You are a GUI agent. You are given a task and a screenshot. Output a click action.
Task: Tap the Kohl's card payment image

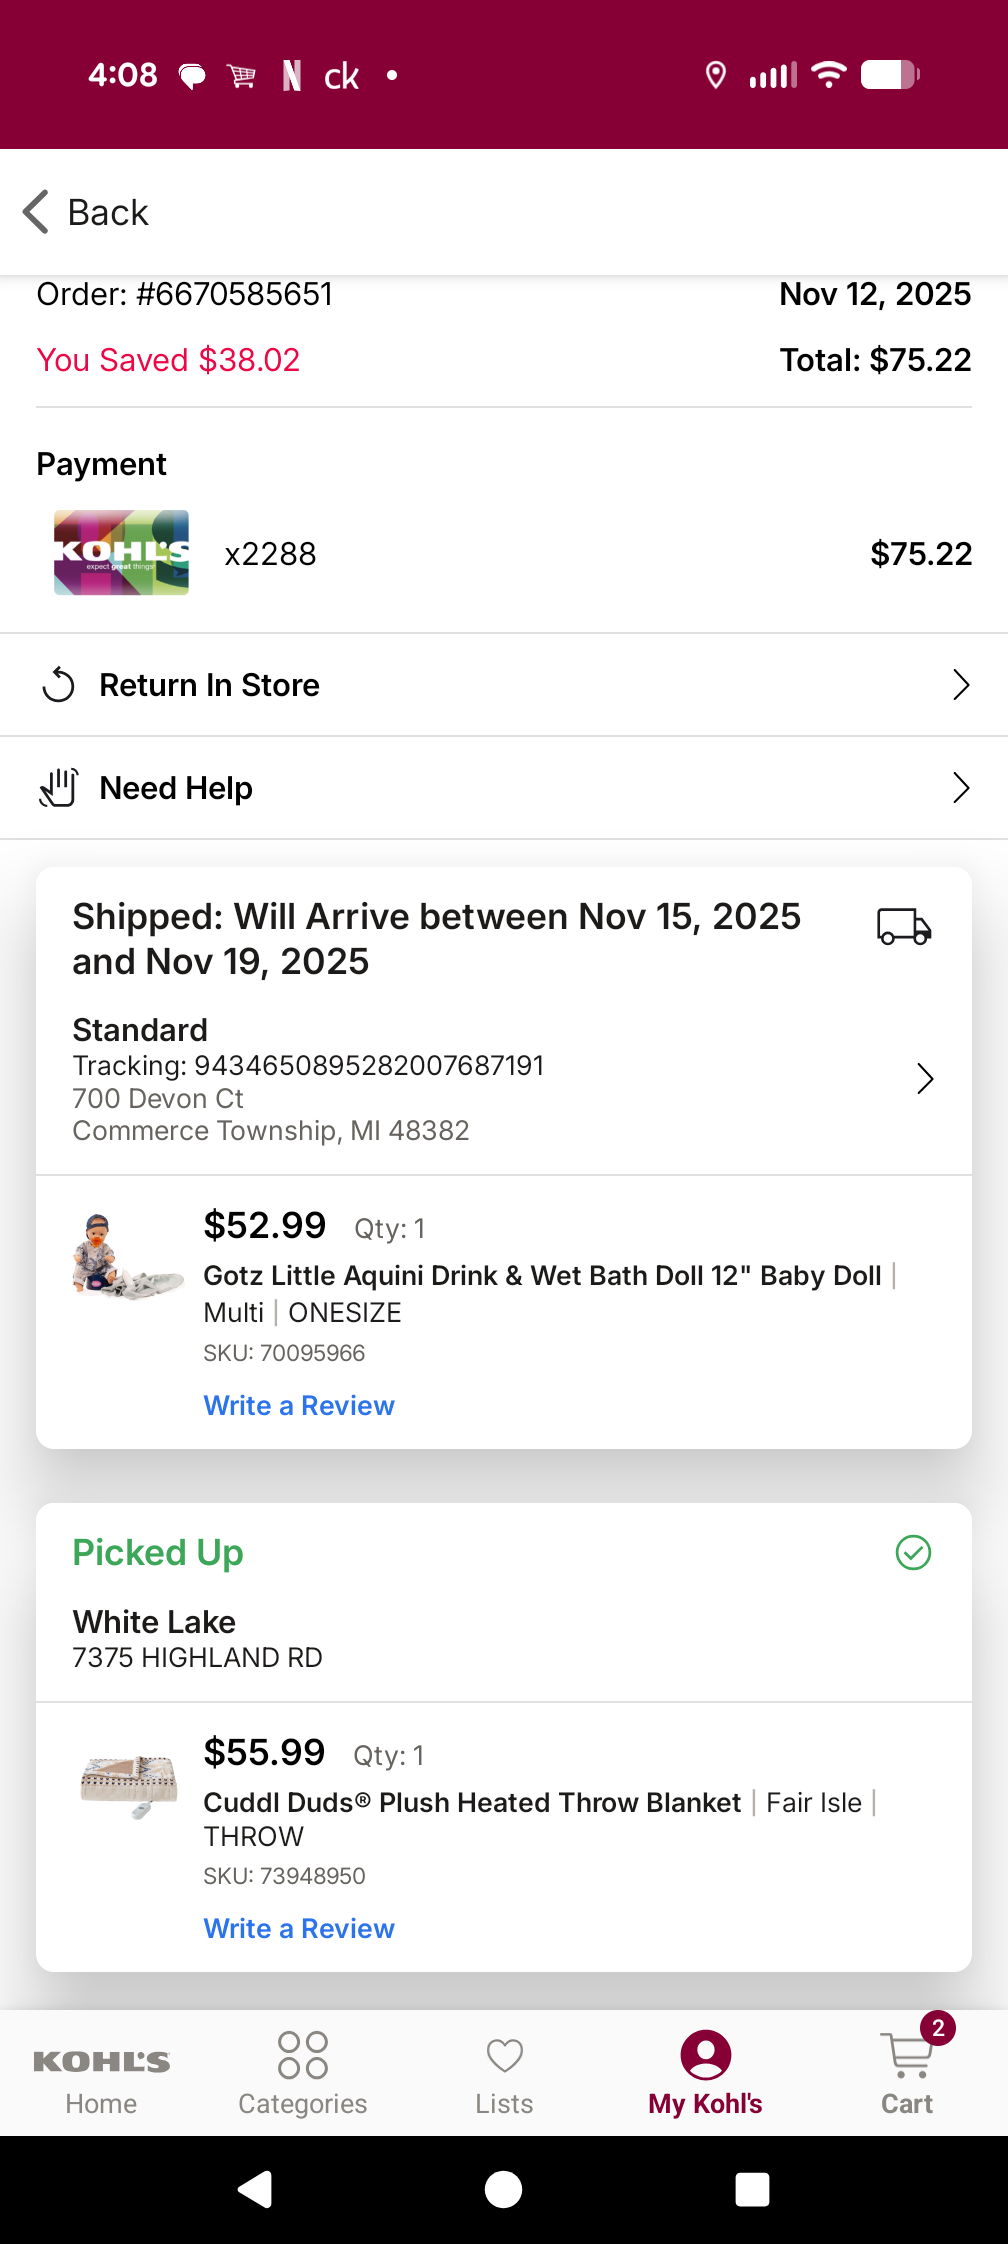(121, 553)
